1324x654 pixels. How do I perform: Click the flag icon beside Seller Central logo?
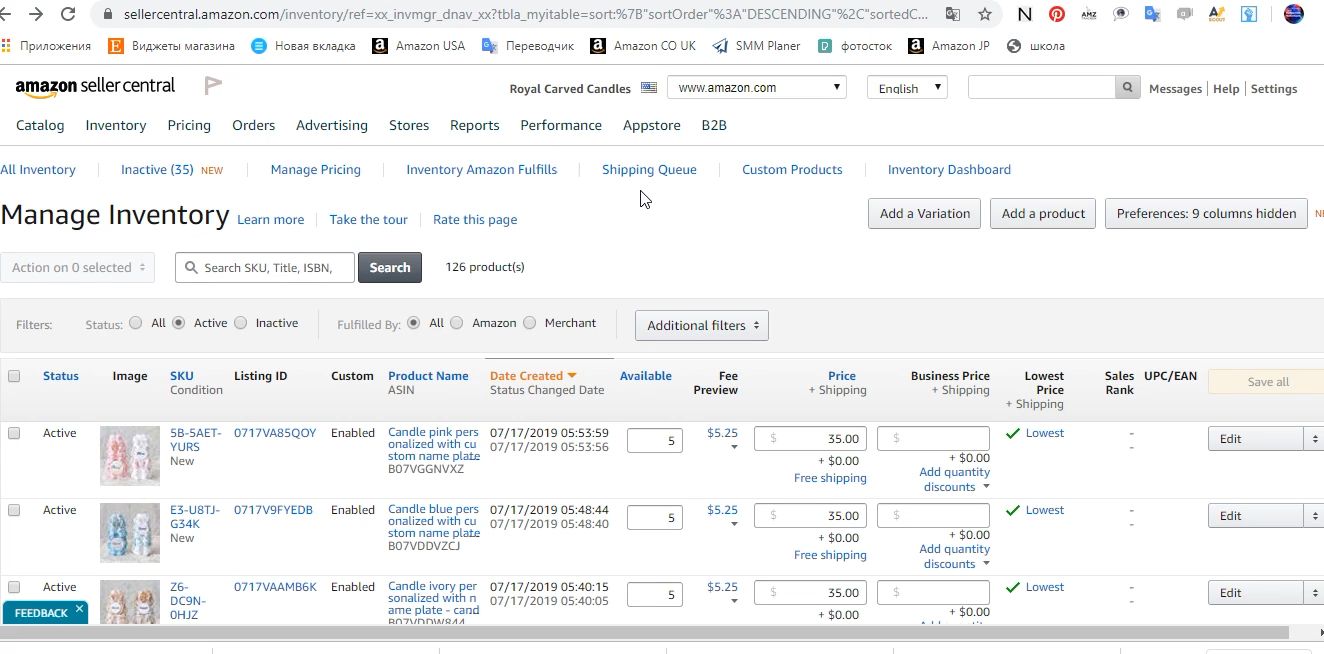point(213,86)
